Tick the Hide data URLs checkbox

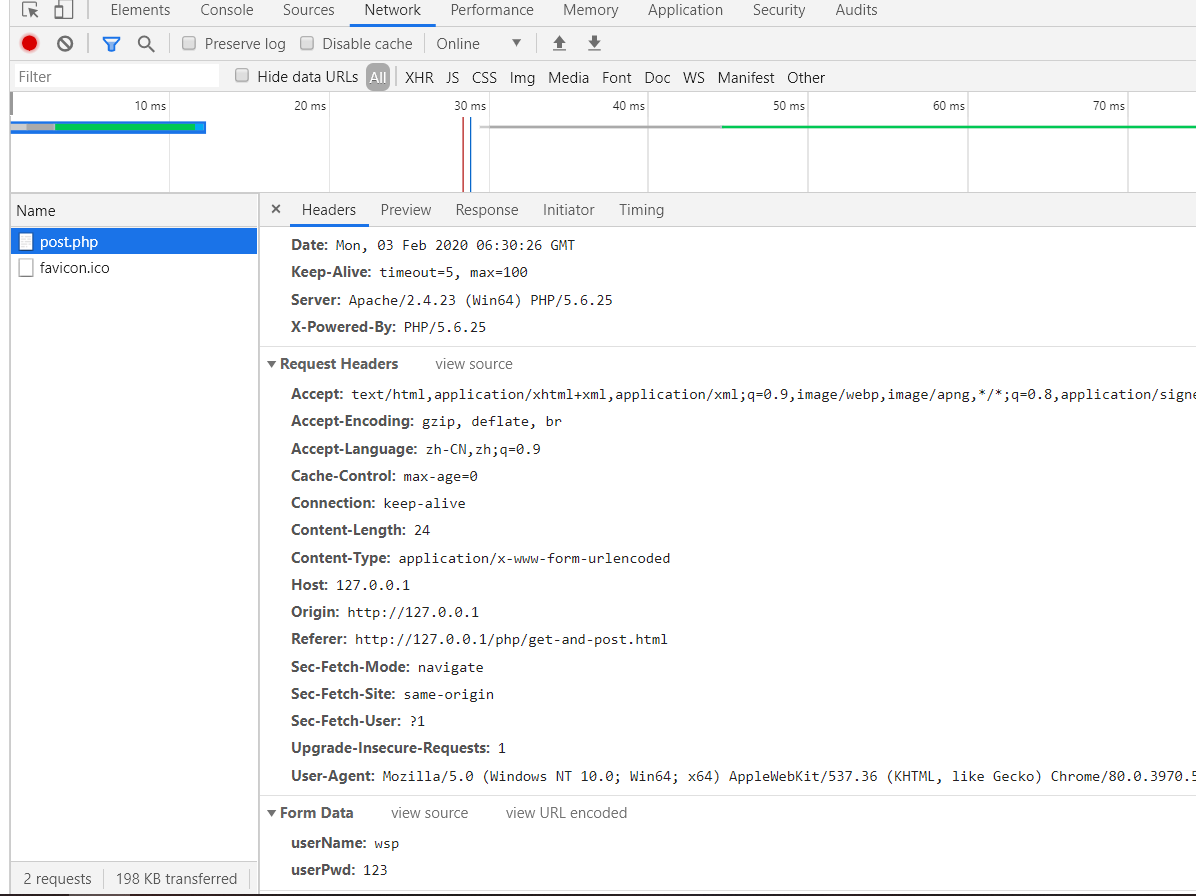(242, 75)
